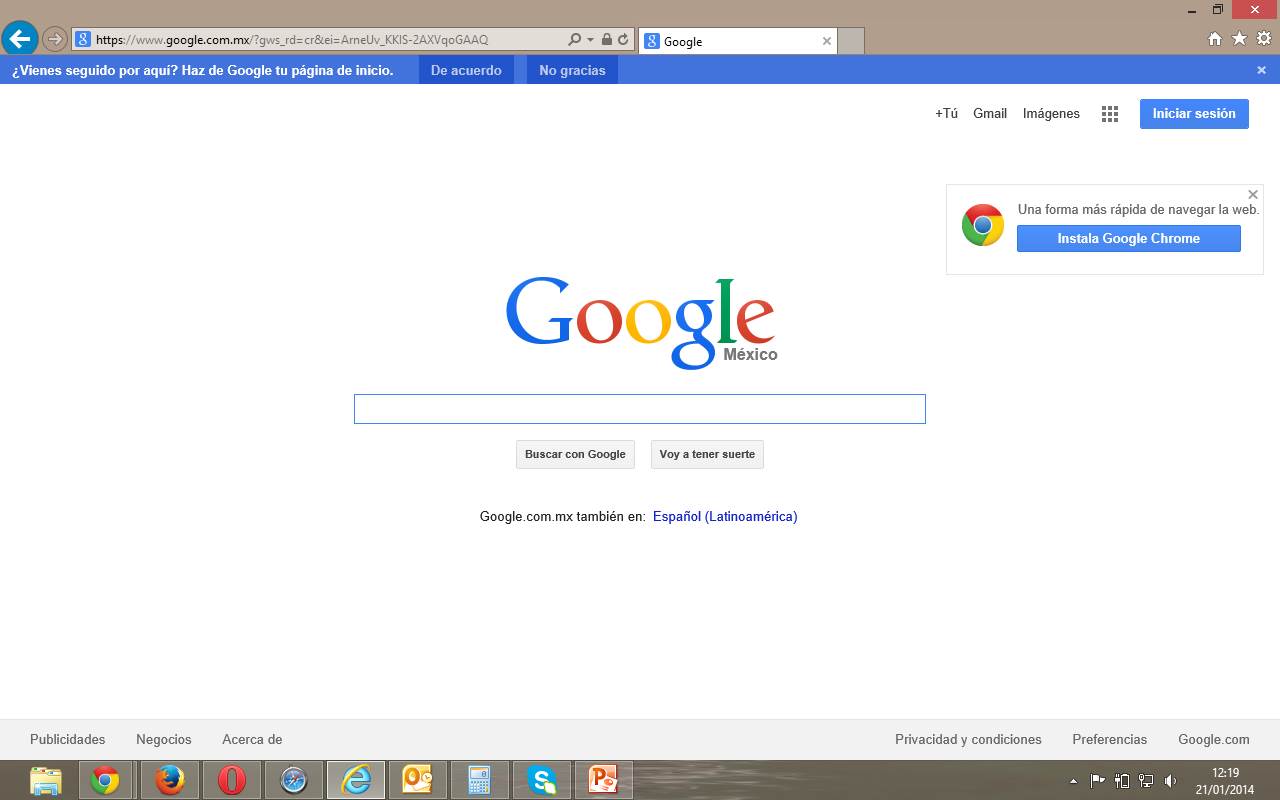Click the Chrome logo in promo box
The height and width of the screenshot is (800, 1280).
pos(983,225)
